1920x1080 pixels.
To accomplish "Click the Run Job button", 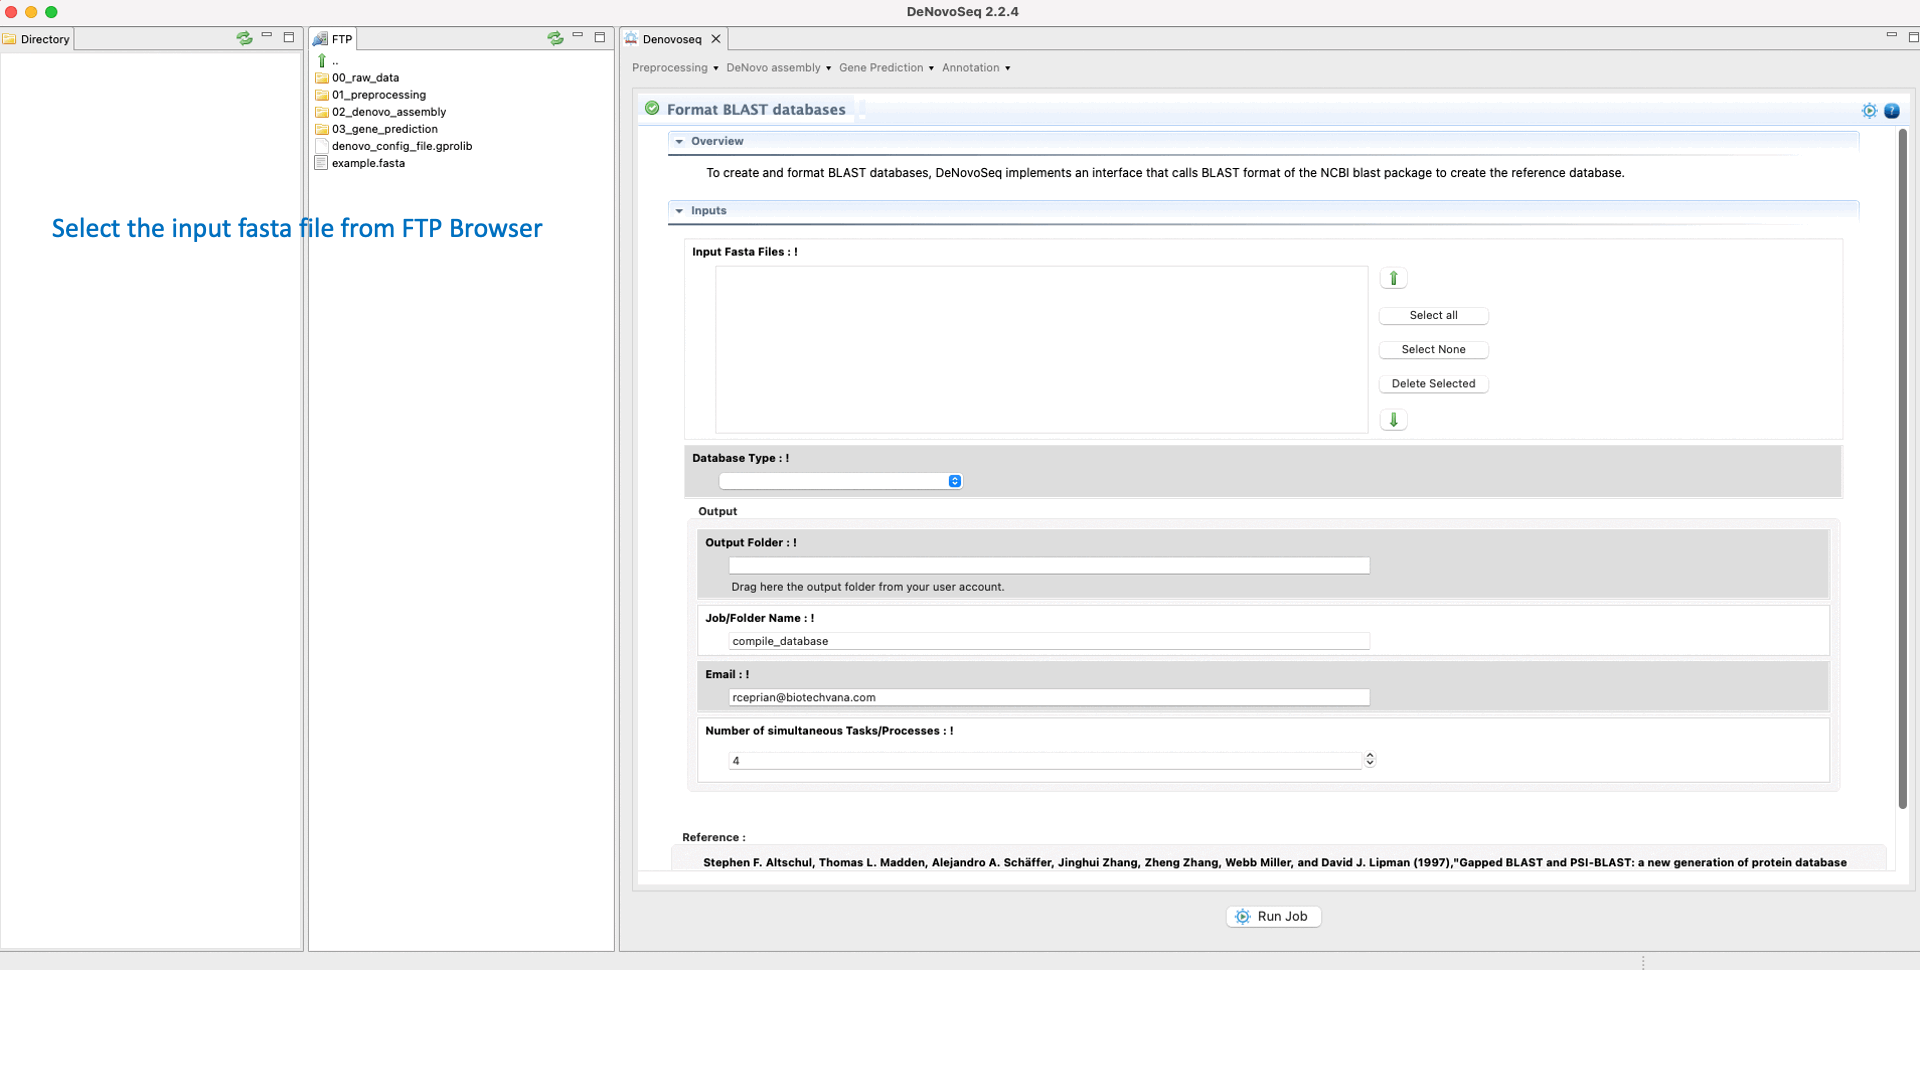I will (x=1273, y=916).
